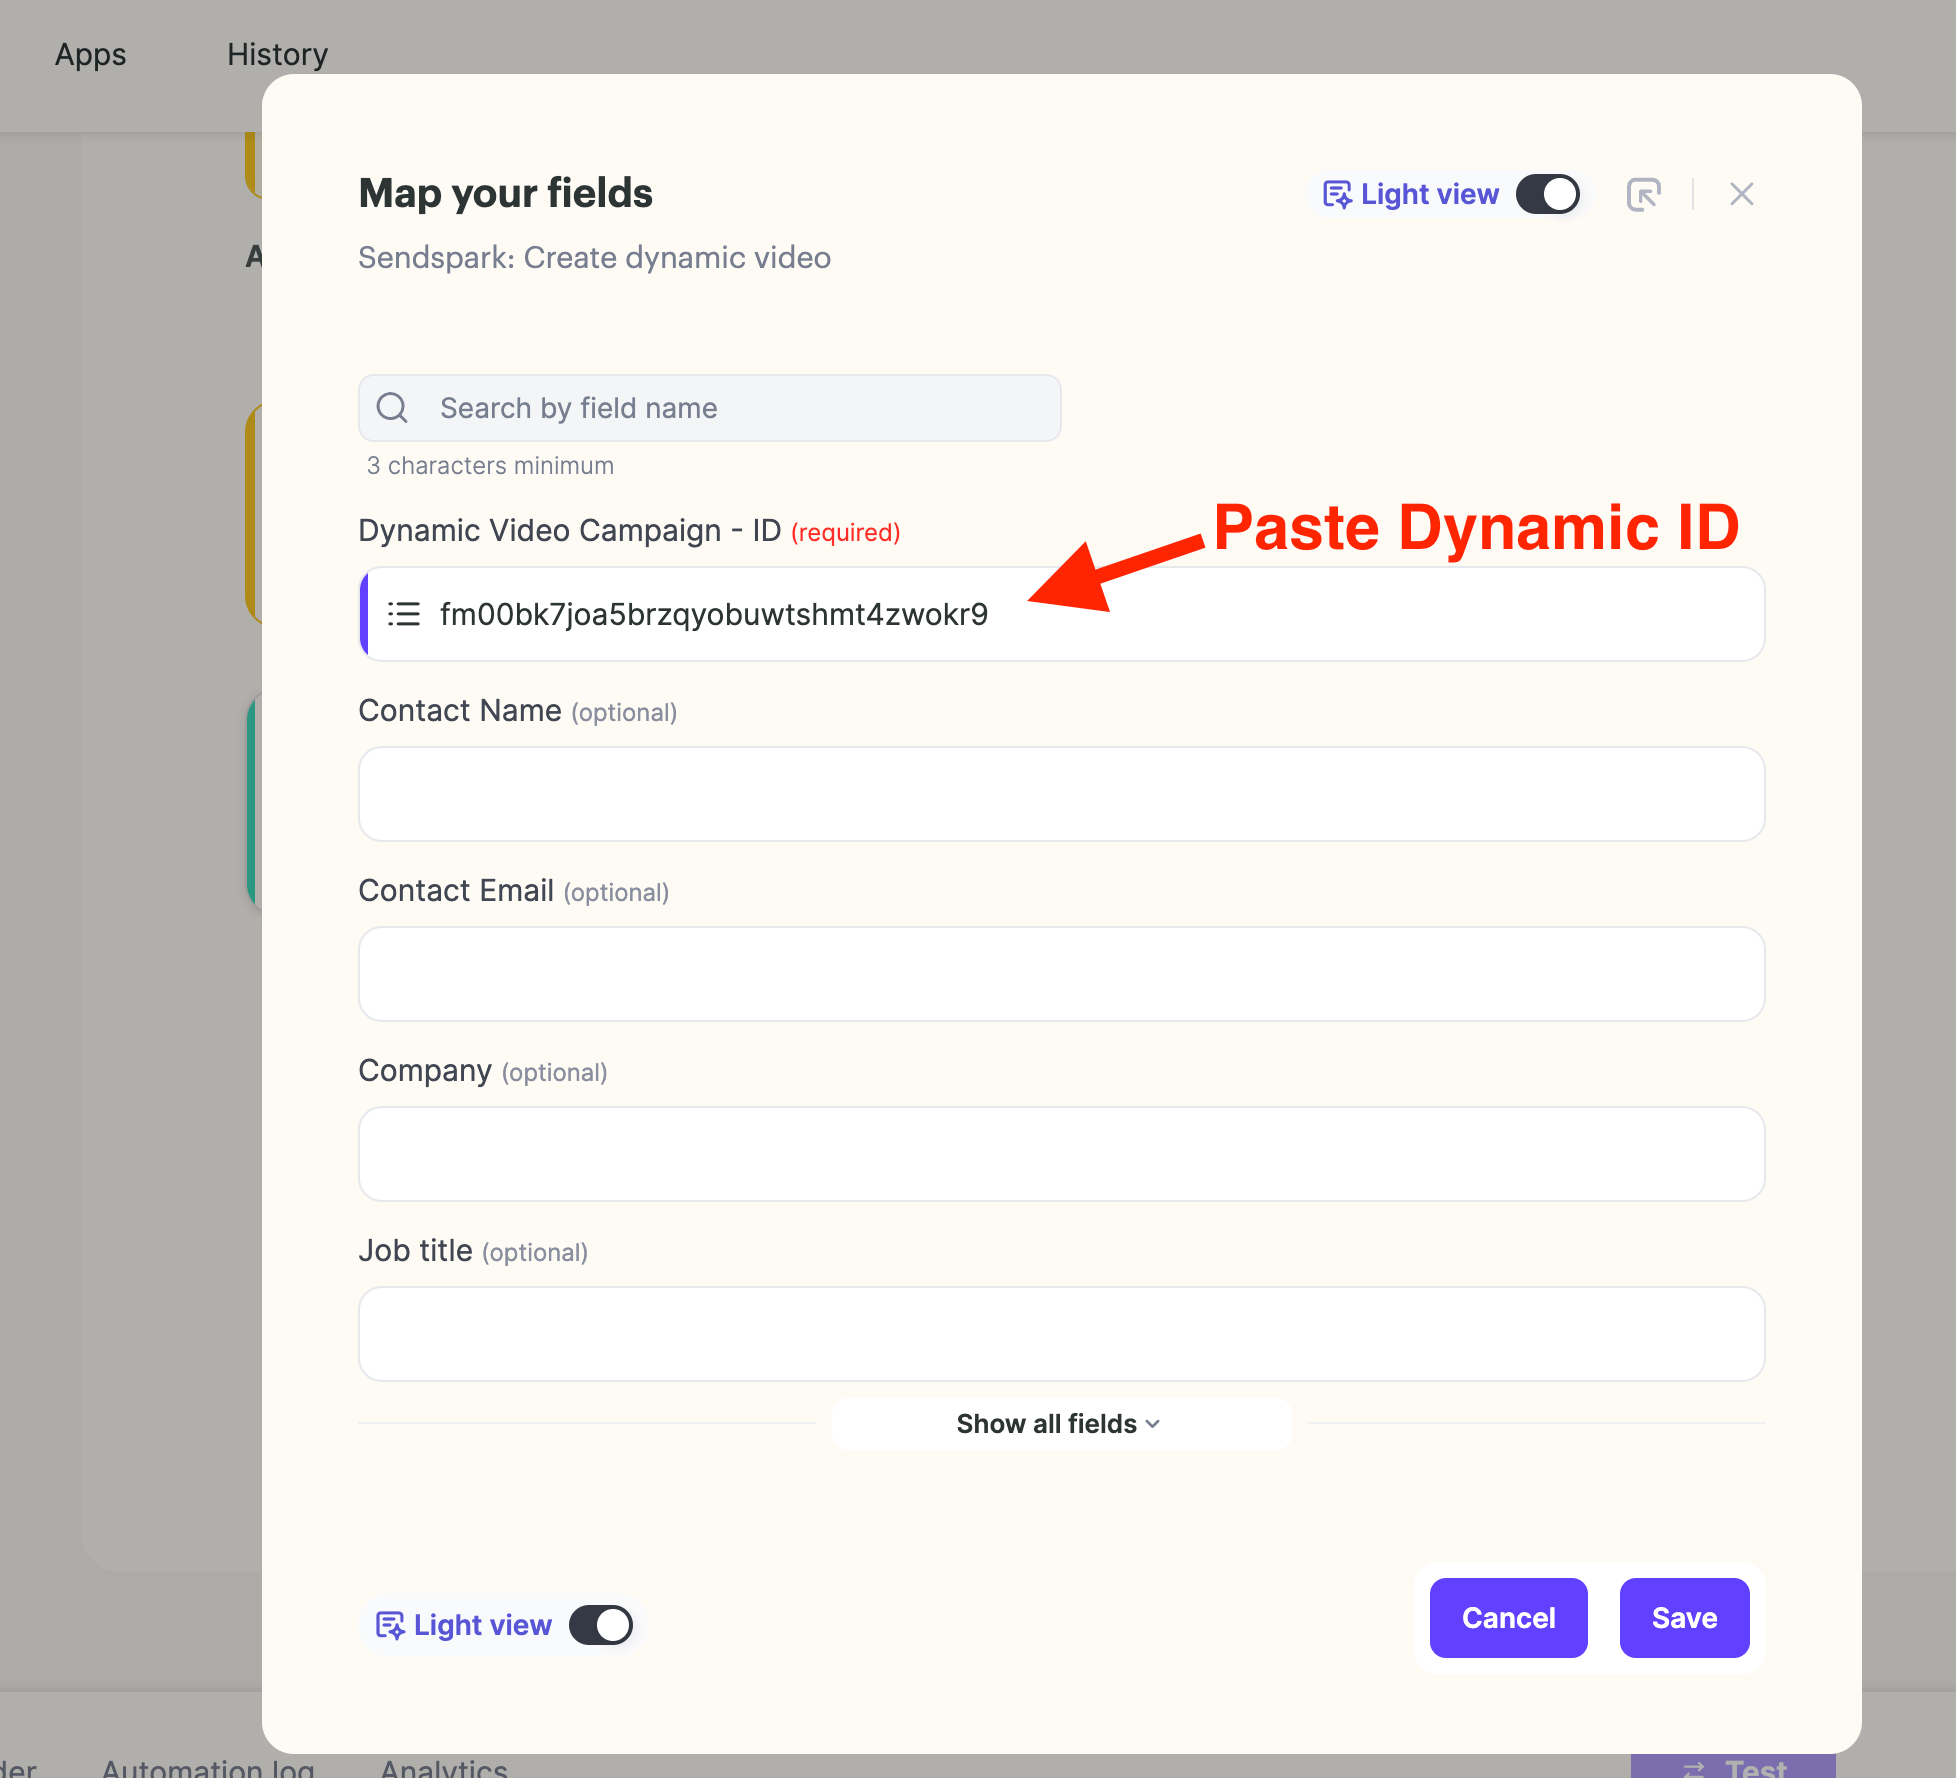Click 'Sendspark: Create dynamic video' subtitle
Screen dimensions: 1956x1778
(x=595, y=258)
